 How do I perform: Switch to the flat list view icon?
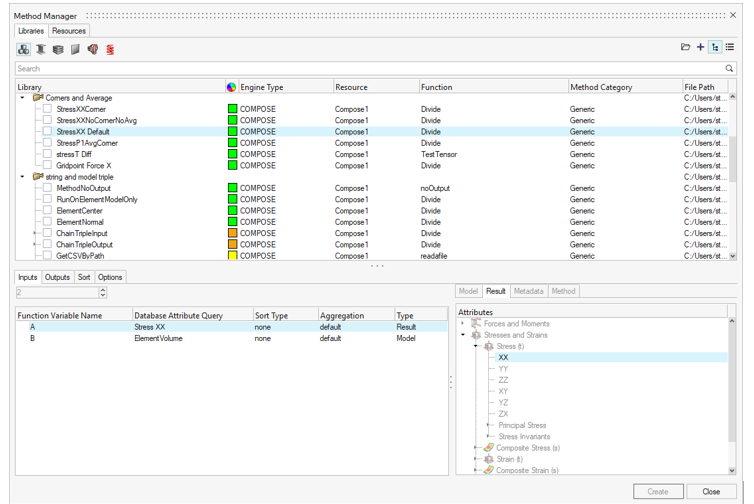click(730, 47)
